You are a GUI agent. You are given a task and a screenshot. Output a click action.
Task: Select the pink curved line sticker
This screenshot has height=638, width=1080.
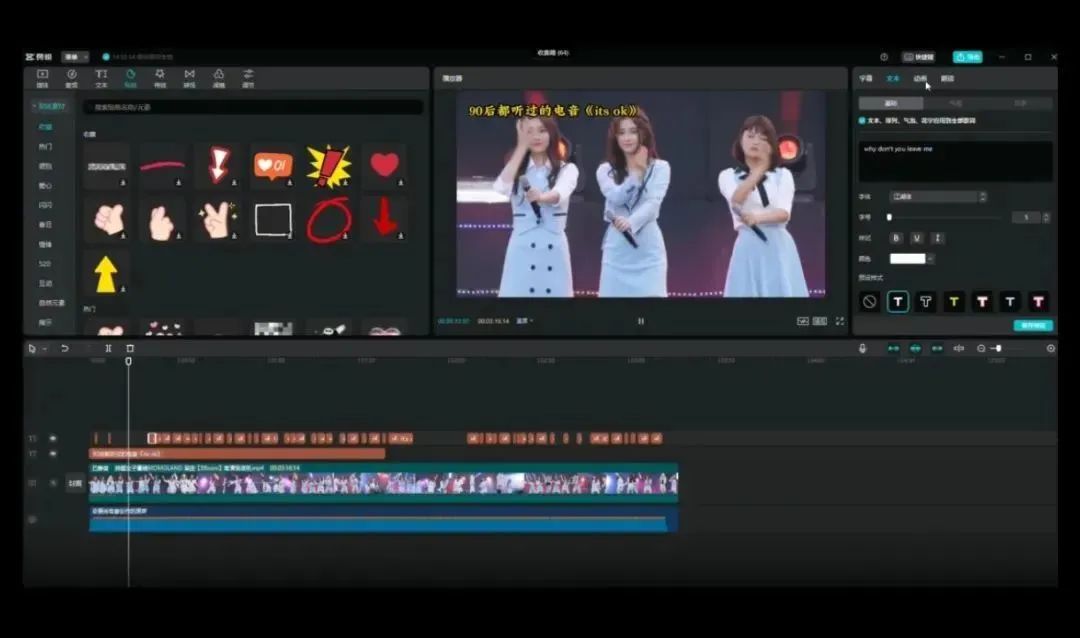(x=162, y=165)
